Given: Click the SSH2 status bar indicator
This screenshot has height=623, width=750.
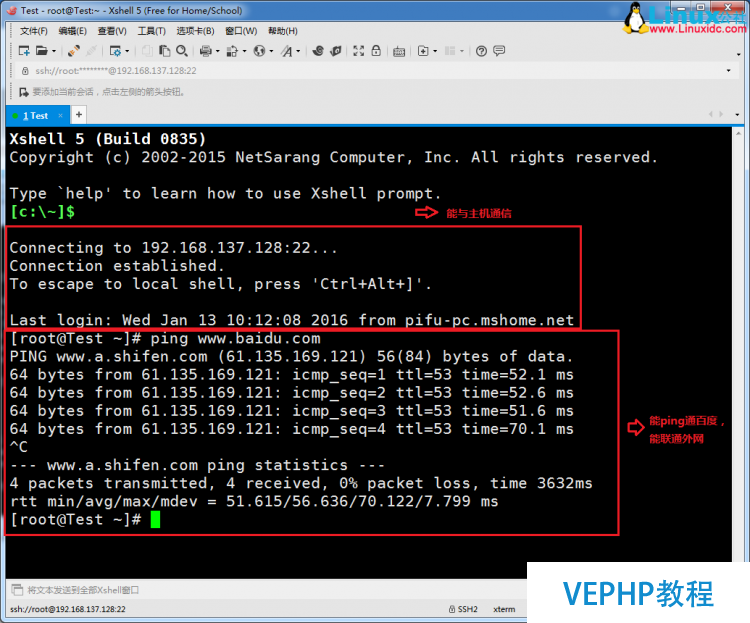Looking at the screenshot, I should (x=463, y=609).
